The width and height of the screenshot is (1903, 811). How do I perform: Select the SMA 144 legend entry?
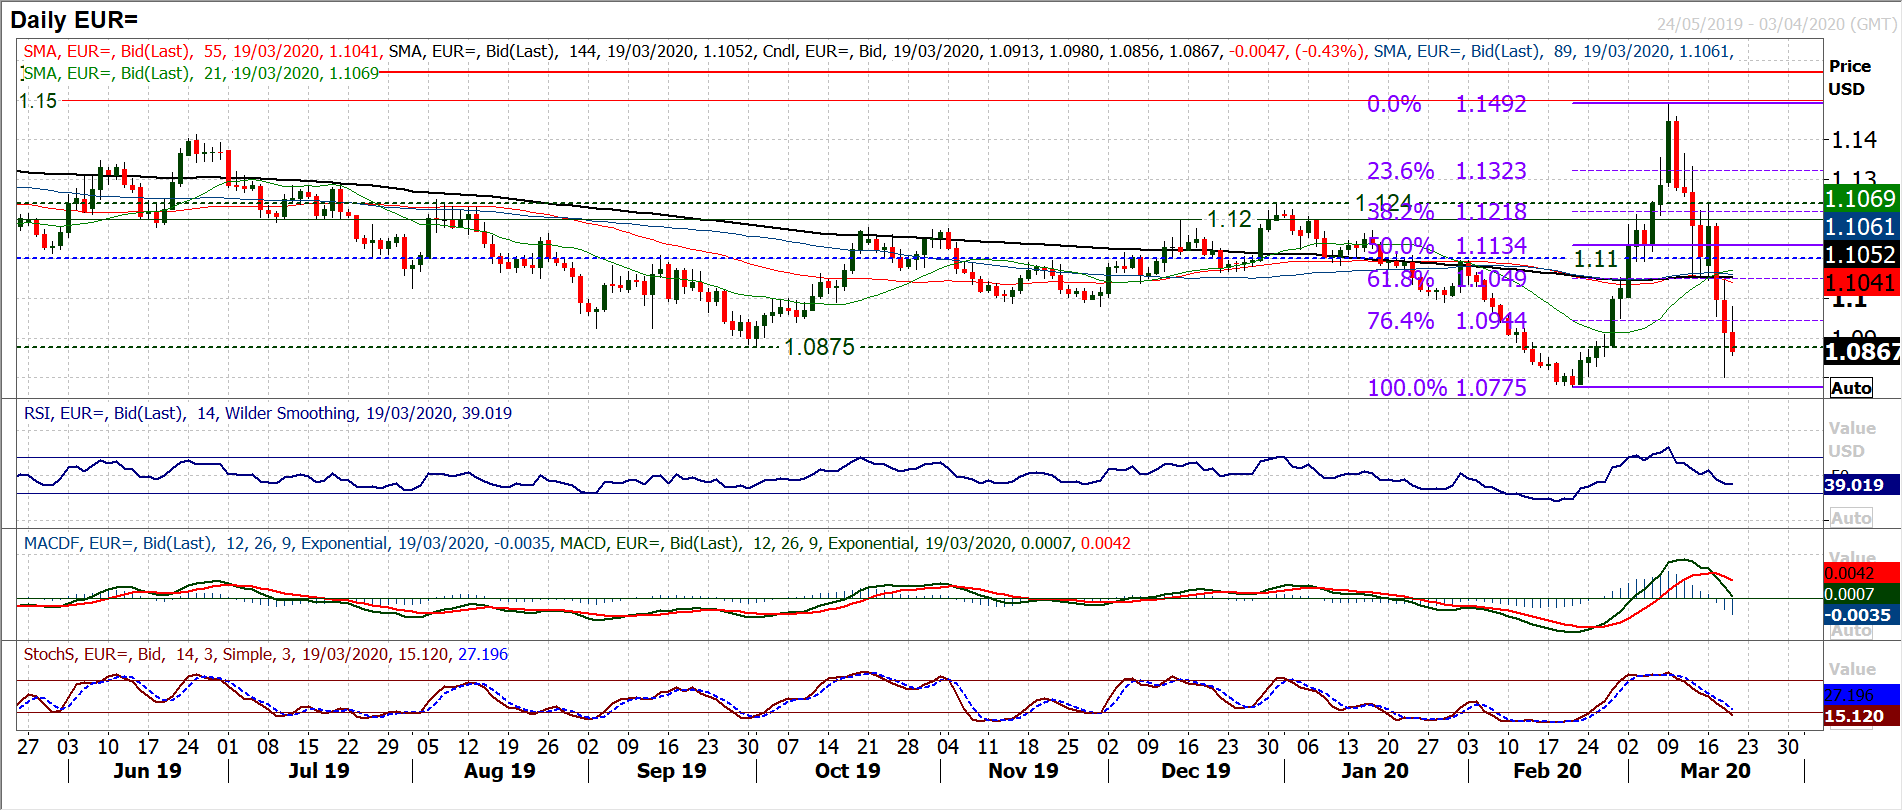[571, 51]
